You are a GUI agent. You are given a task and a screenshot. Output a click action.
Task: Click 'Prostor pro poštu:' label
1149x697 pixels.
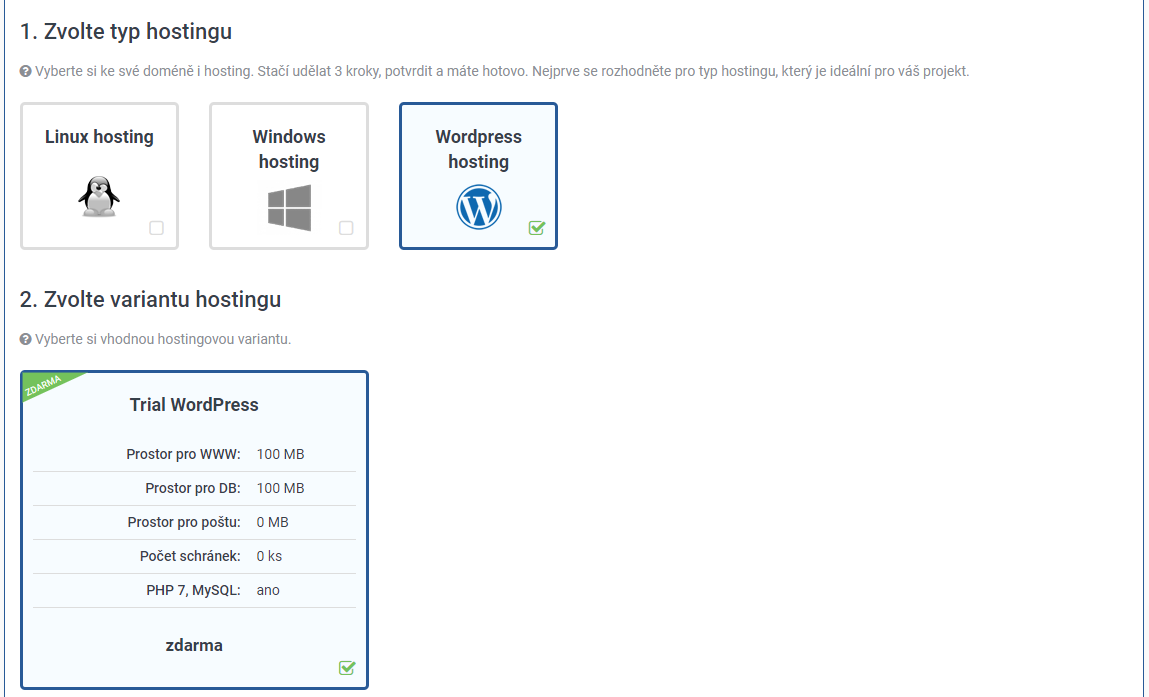[x=184, y=523]
